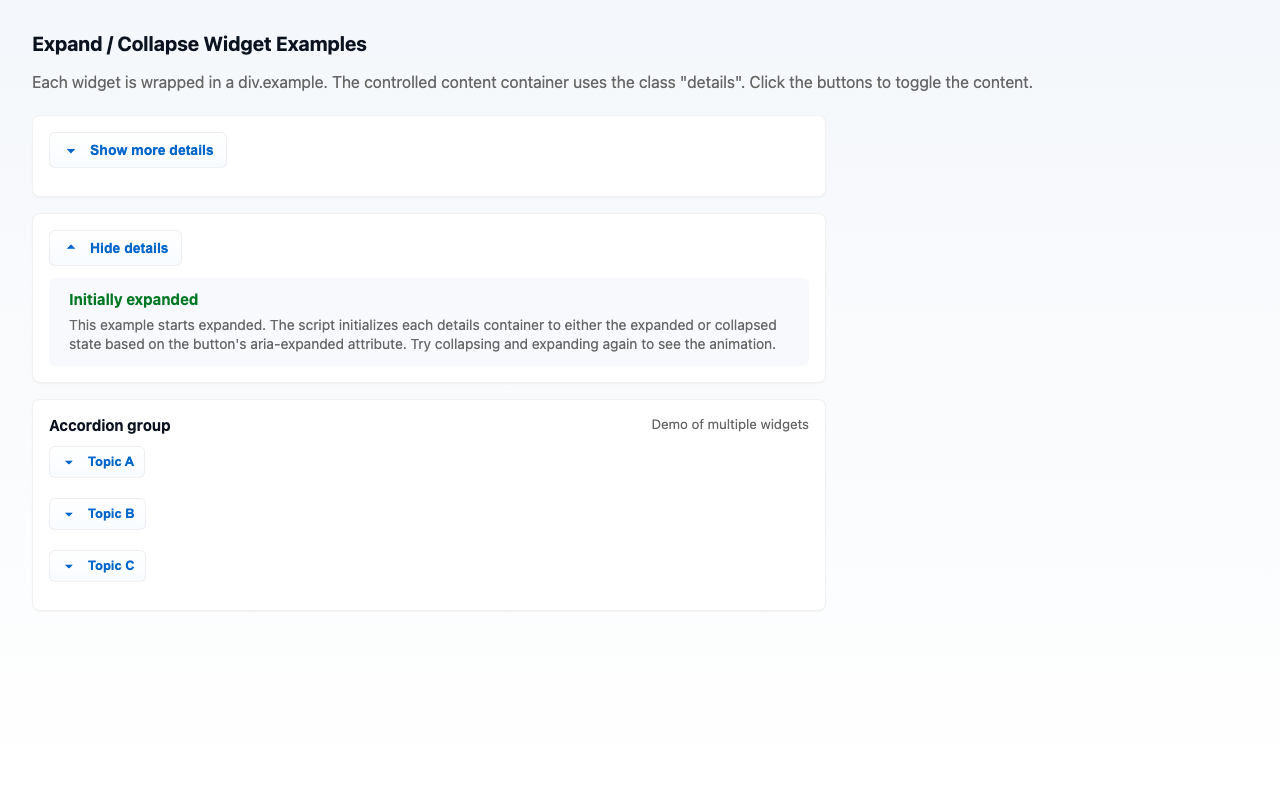
Task: Expand Topic C in the accordion group
Action: click(97, 566)
